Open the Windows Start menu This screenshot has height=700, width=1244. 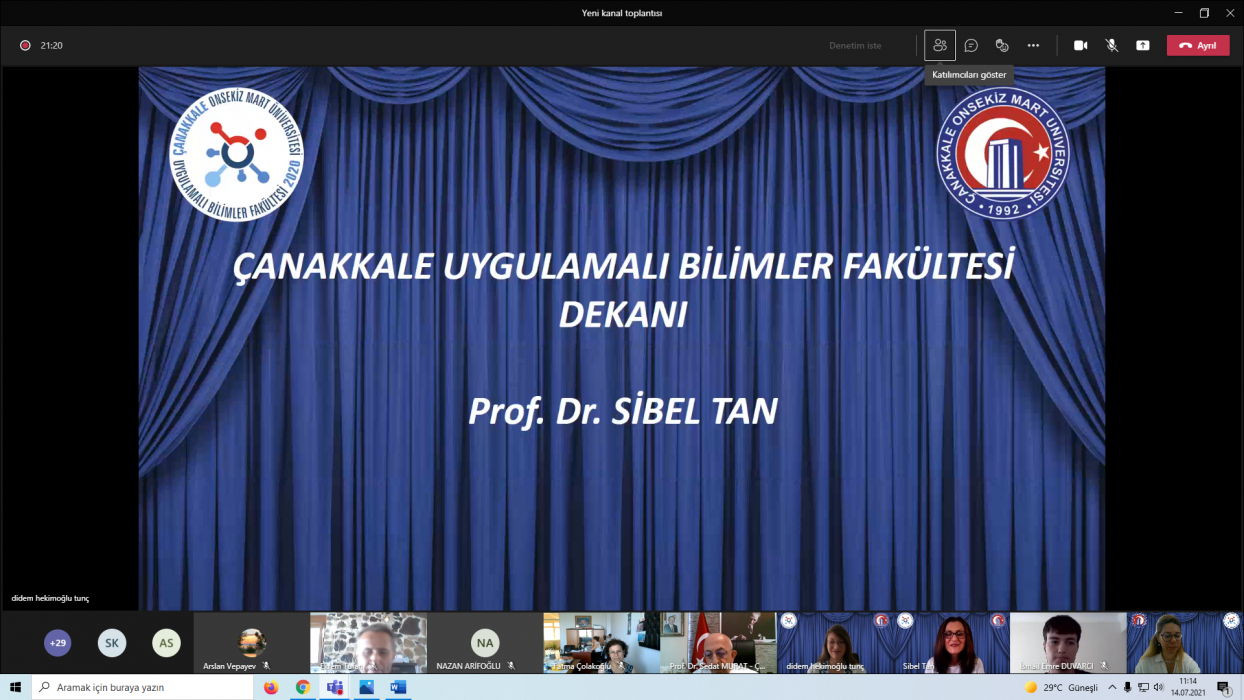pos(15,687)
